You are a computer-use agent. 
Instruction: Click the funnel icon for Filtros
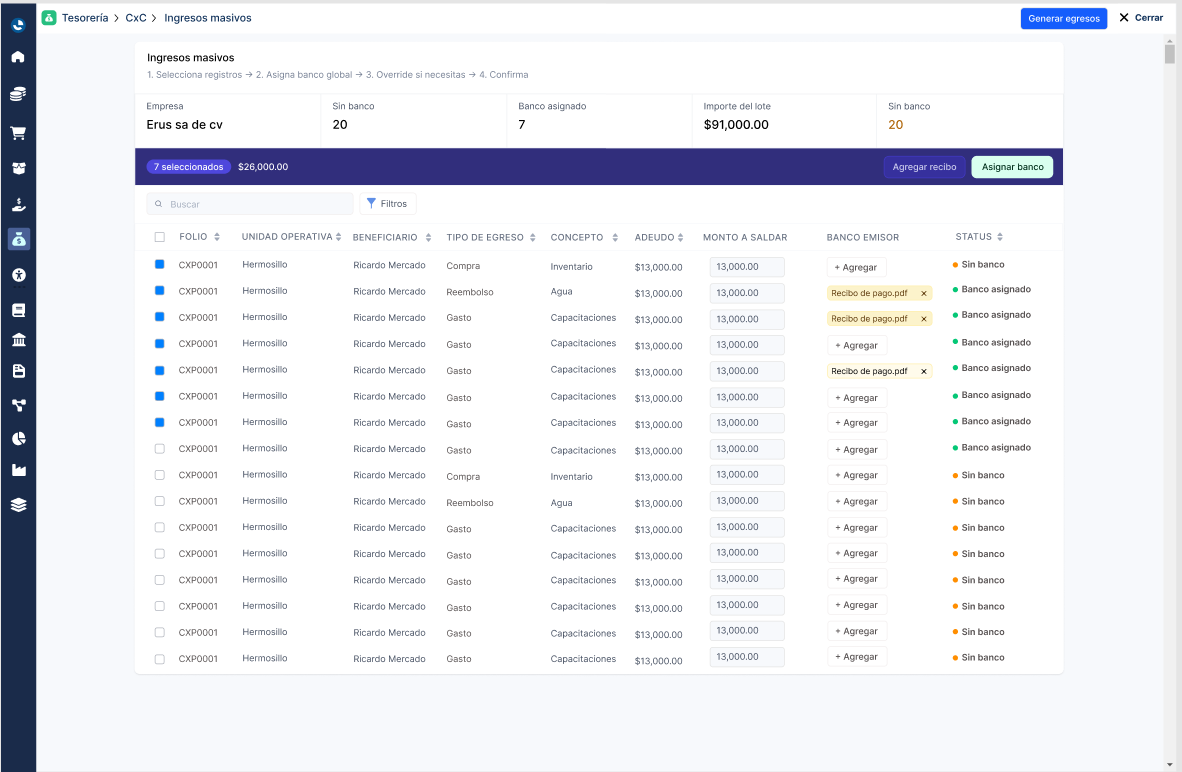371,204
